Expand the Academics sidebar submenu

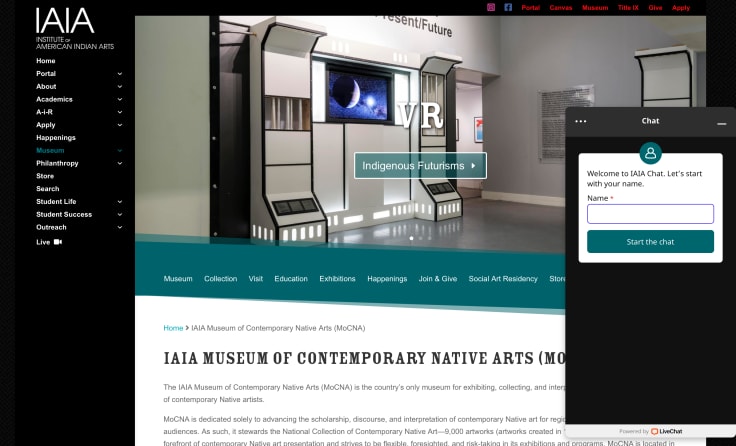coord(120,99)
